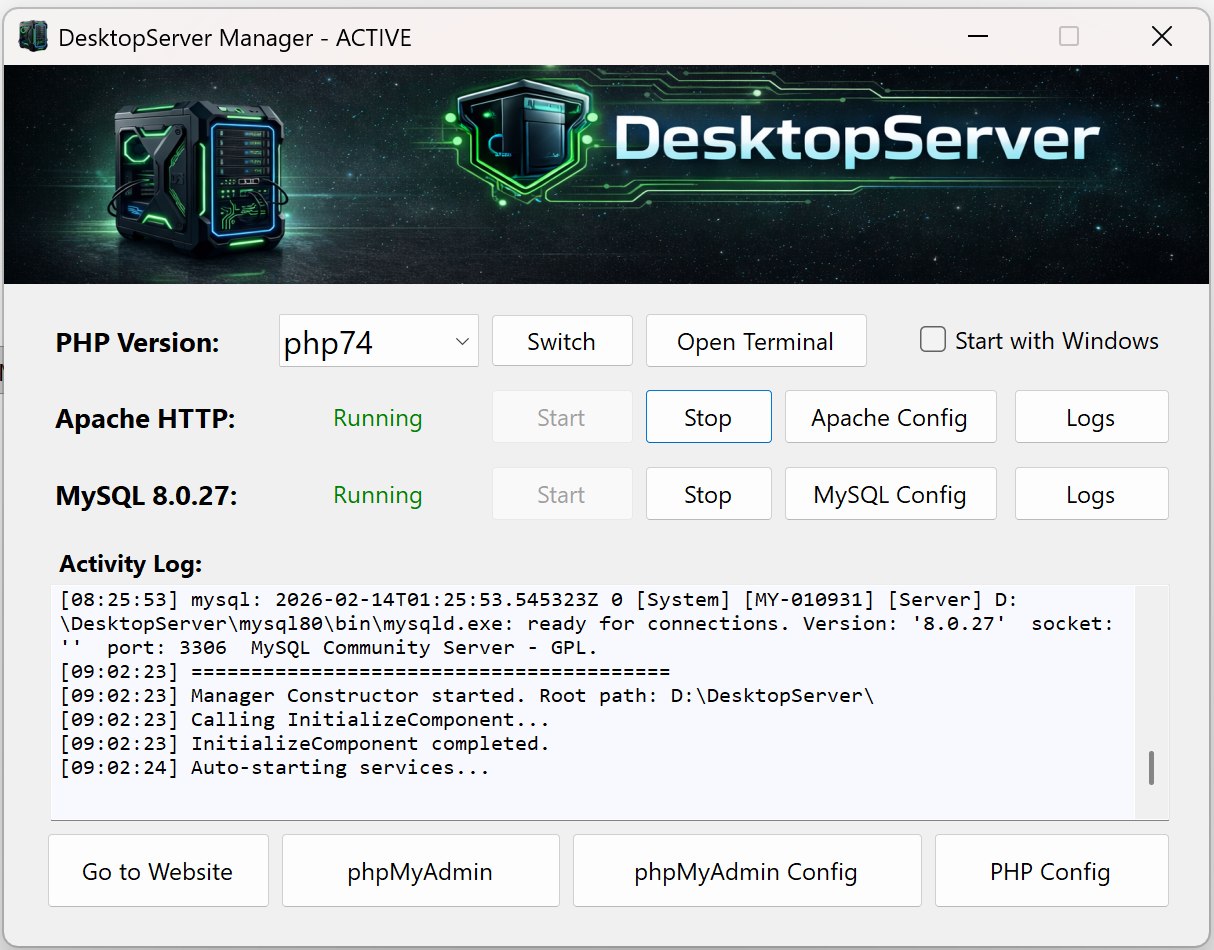Click the Activity Log scrollbar thumb
This screenshot has height=950, width=1214.
pos(1152,768)
